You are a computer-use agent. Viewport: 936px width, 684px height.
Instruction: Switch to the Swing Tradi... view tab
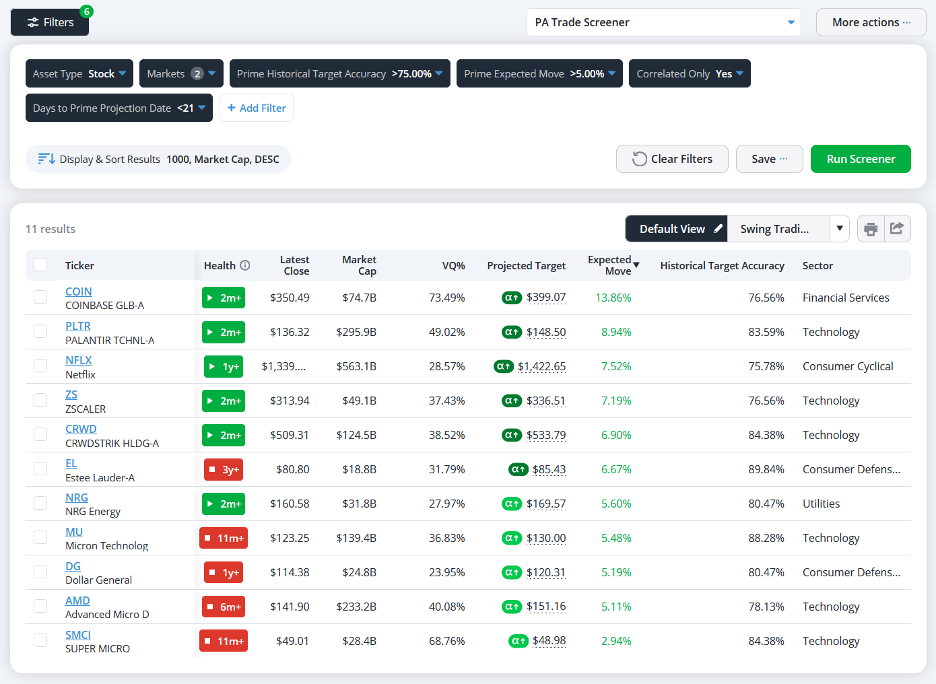click(x=774, y=229)
